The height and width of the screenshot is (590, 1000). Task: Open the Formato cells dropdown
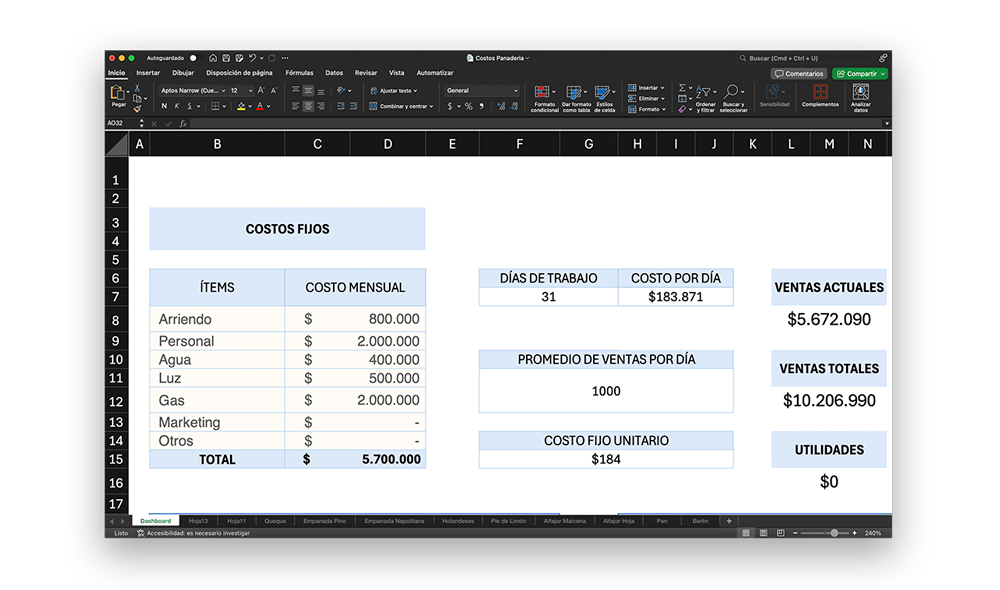647,109
